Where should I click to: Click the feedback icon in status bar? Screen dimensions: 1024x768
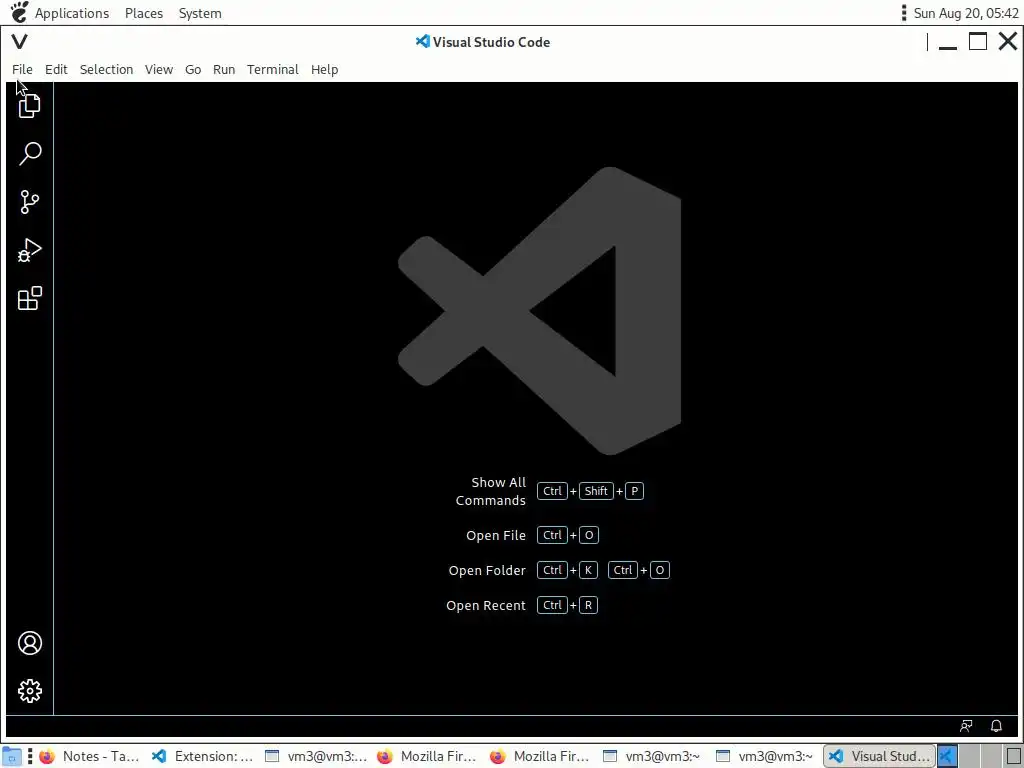966,726
